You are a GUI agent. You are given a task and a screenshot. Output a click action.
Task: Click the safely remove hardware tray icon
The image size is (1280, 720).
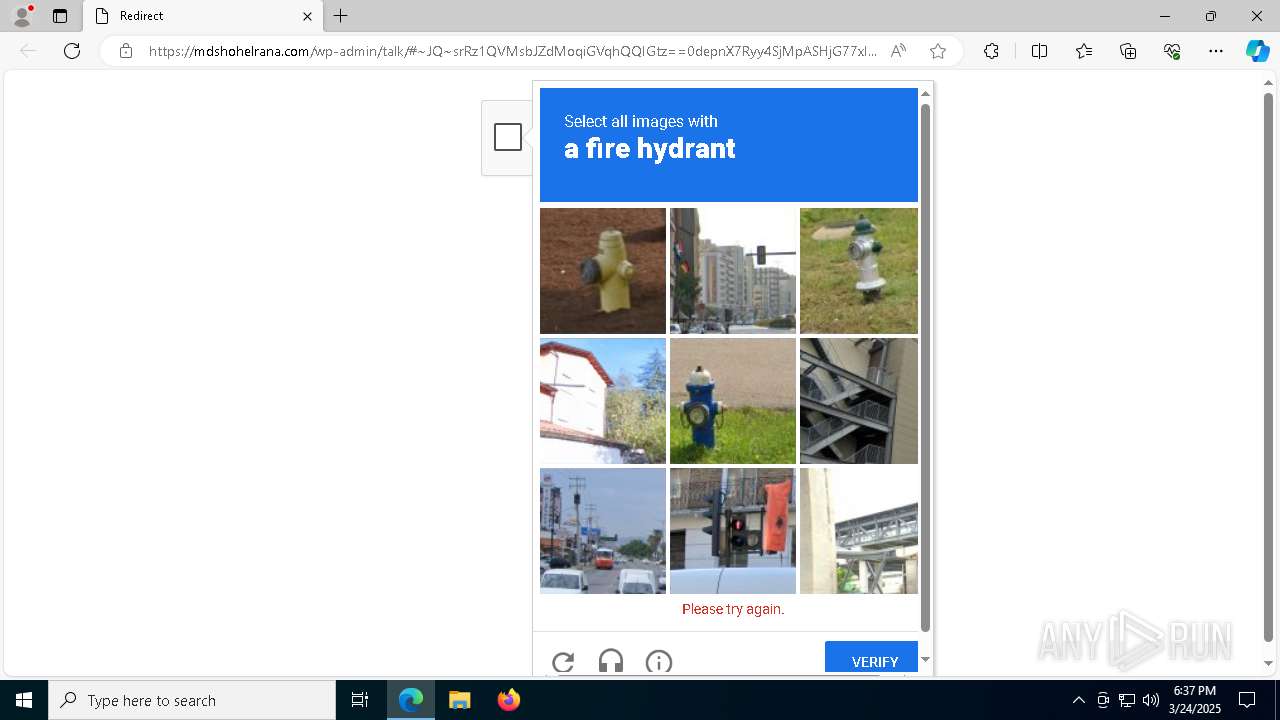[1103, 700]
